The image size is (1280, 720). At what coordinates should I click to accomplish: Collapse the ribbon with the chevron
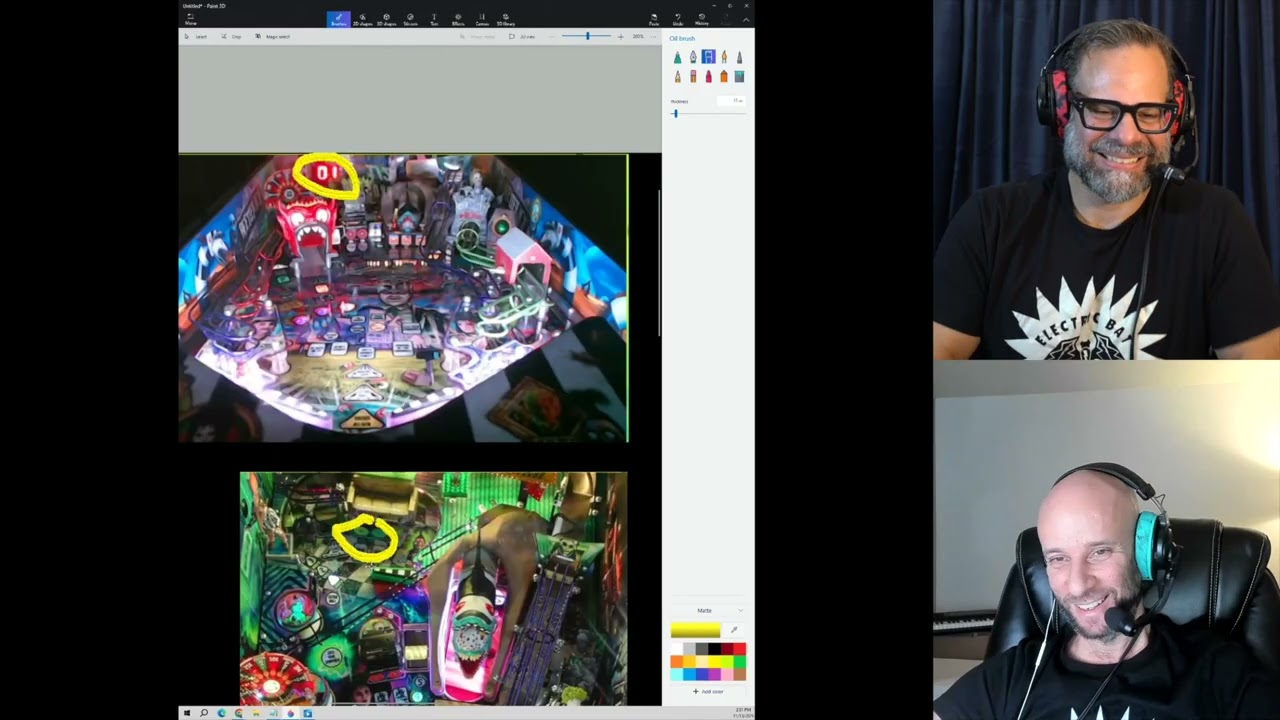coord(746,19)
